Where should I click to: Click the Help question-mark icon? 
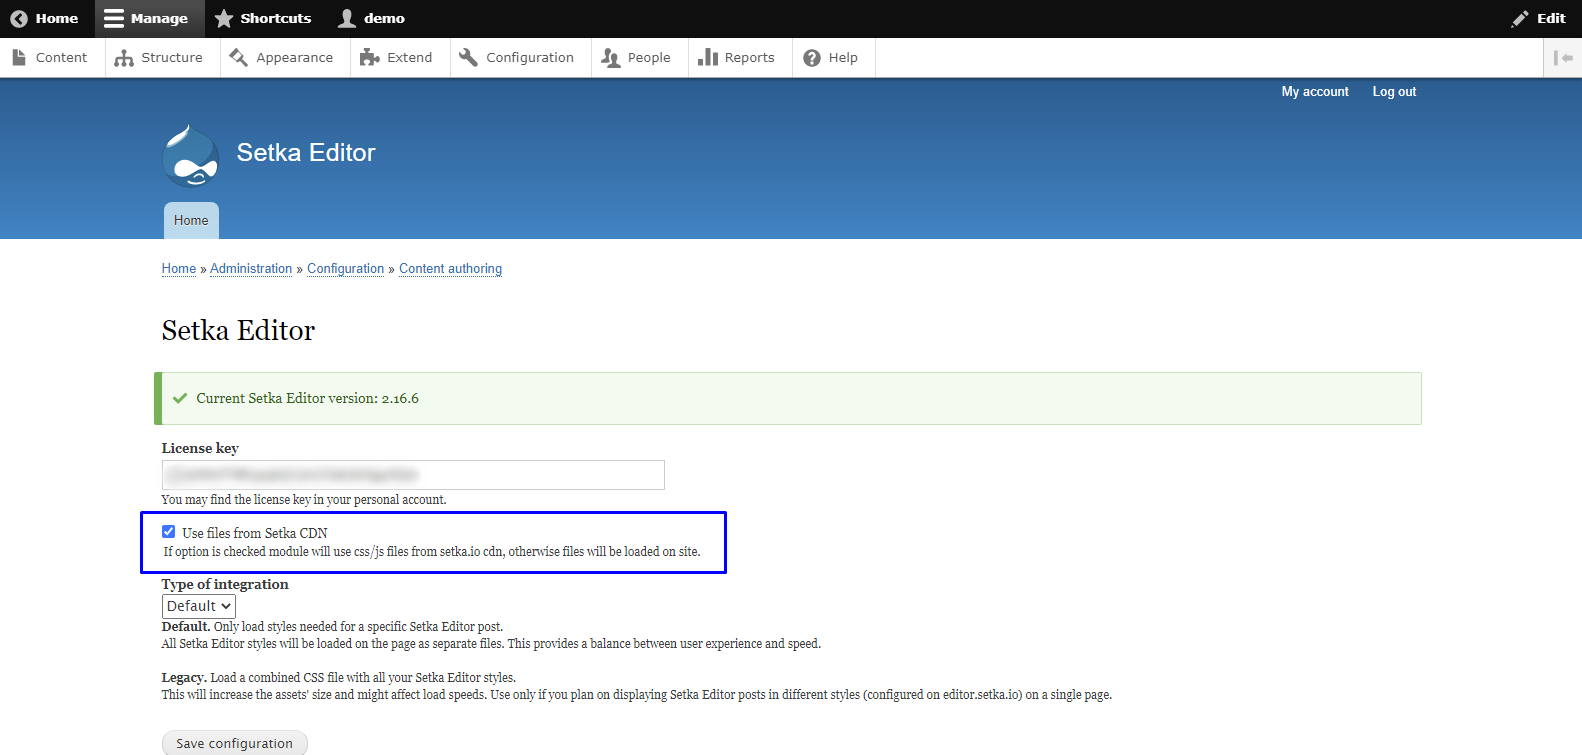coord(812,58)
